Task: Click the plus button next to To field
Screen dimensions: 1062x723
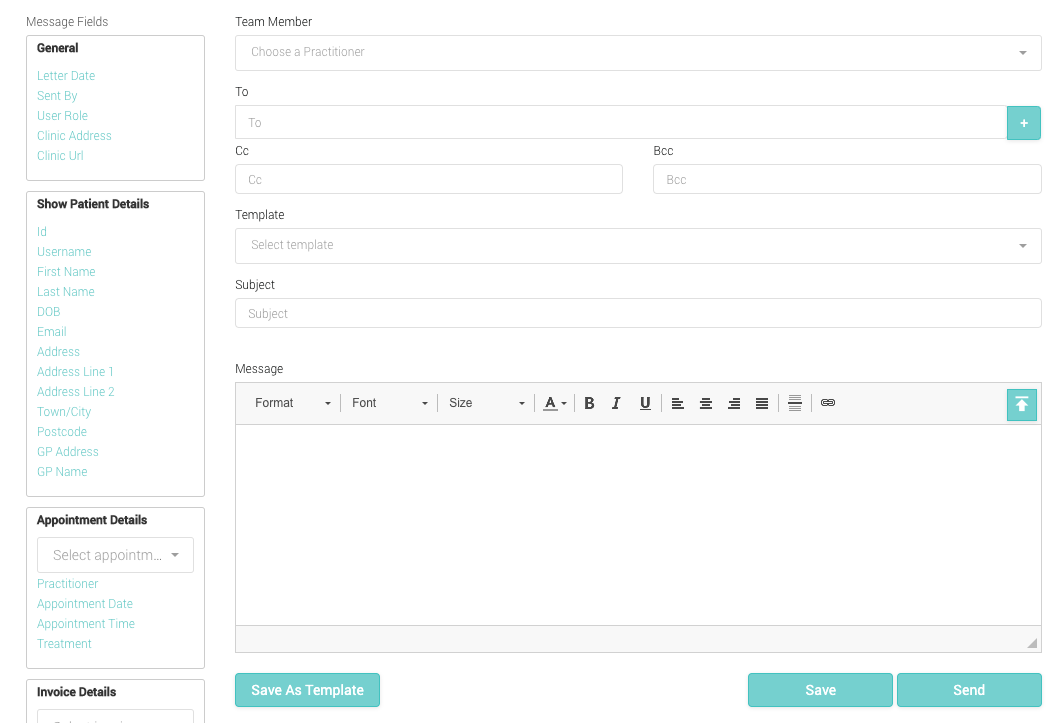Action: (x=1023, y=123)
